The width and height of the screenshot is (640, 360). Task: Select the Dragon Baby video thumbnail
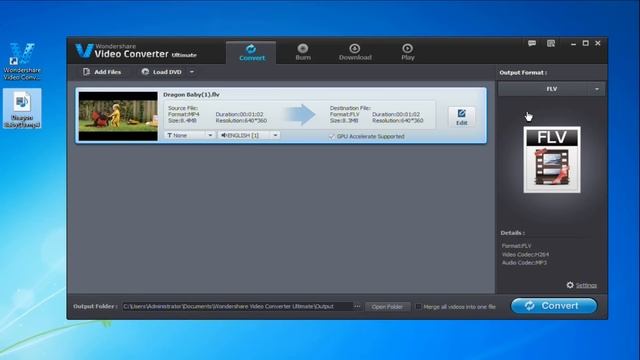[x=118, y=116]
